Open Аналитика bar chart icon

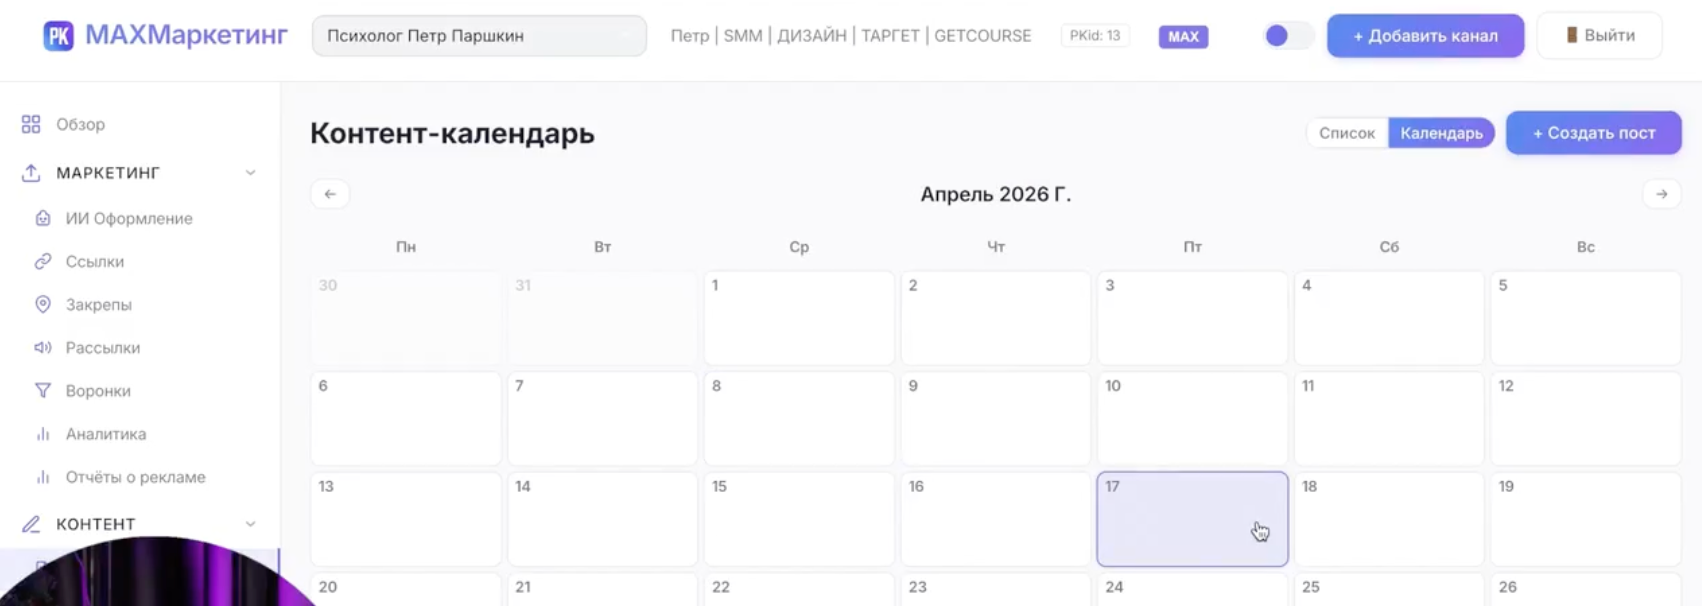(x=43, y=434)
